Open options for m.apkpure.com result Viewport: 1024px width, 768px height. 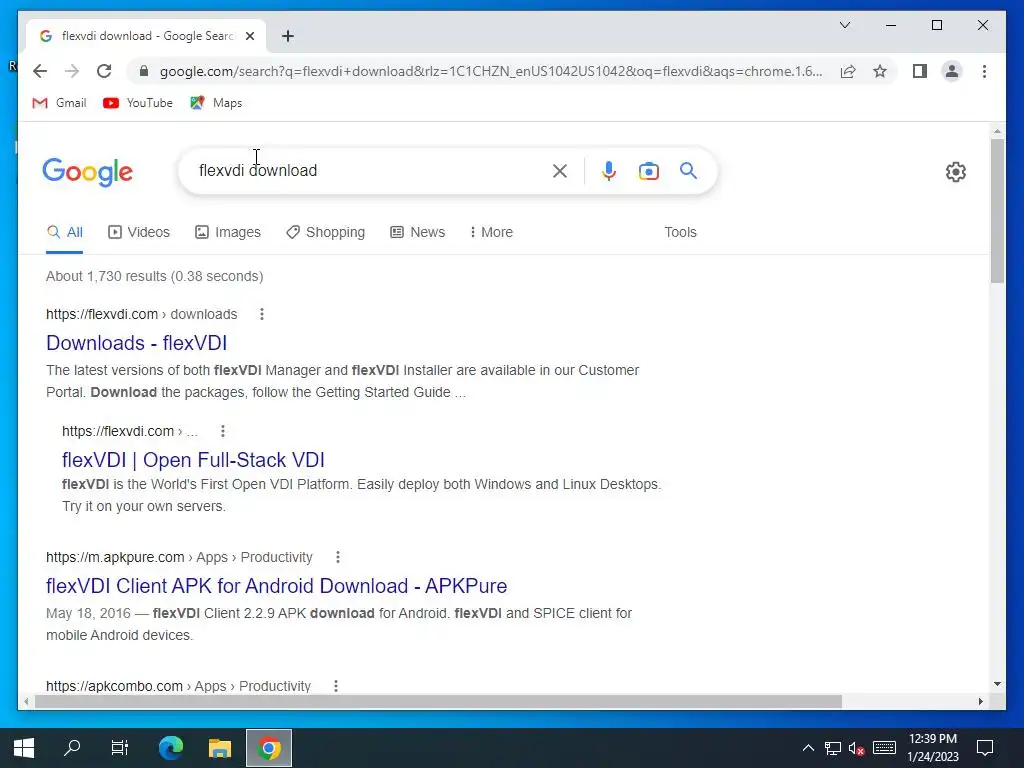338,557
